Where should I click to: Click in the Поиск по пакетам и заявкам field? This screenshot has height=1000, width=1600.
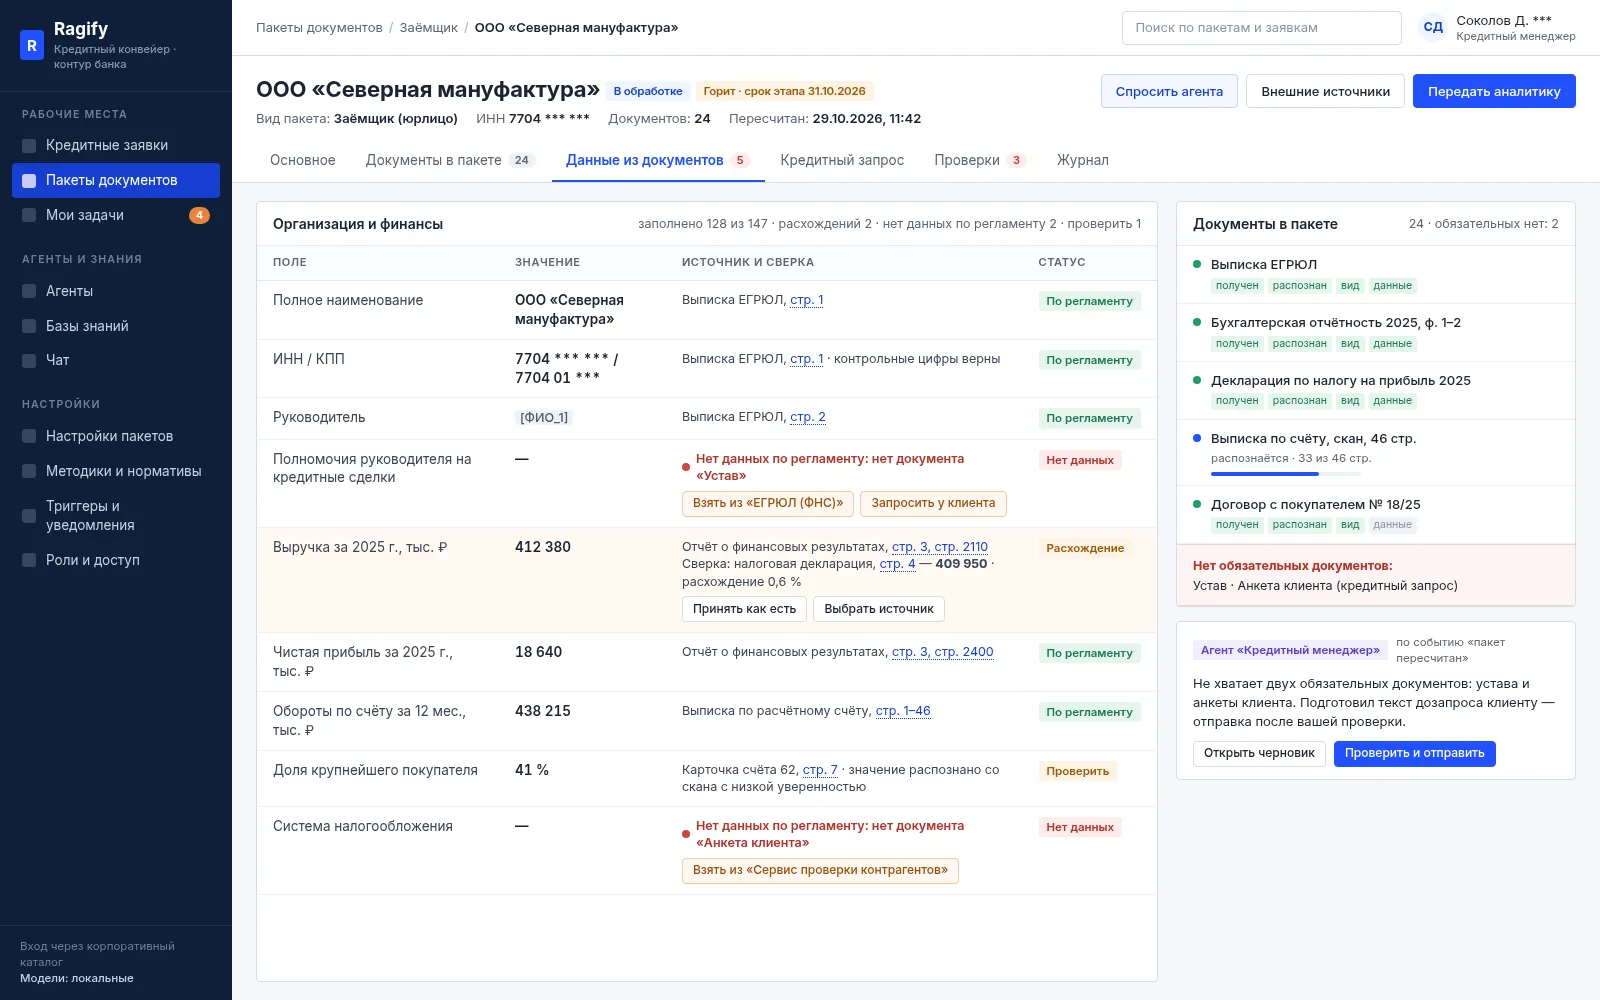pos(1261,28)
